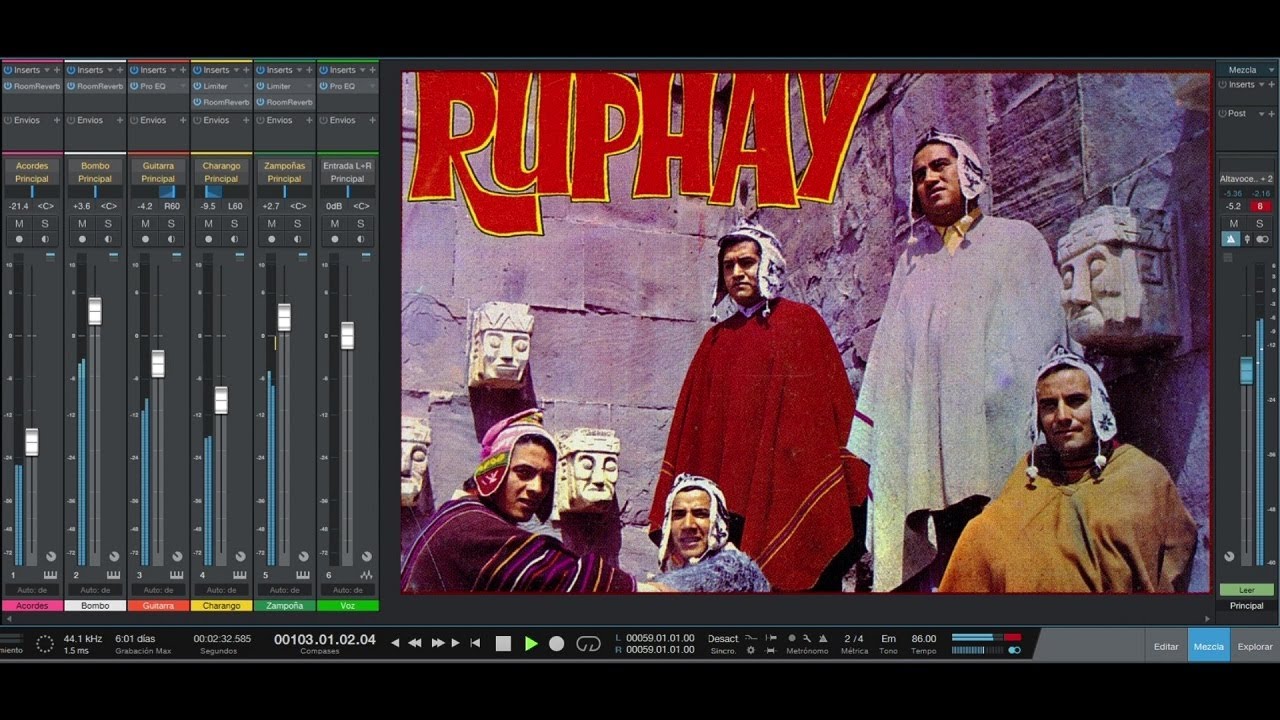Open Limiter dropdown on Charango channel
Viewport: 1280px width, 720px height.
[247, 86]
